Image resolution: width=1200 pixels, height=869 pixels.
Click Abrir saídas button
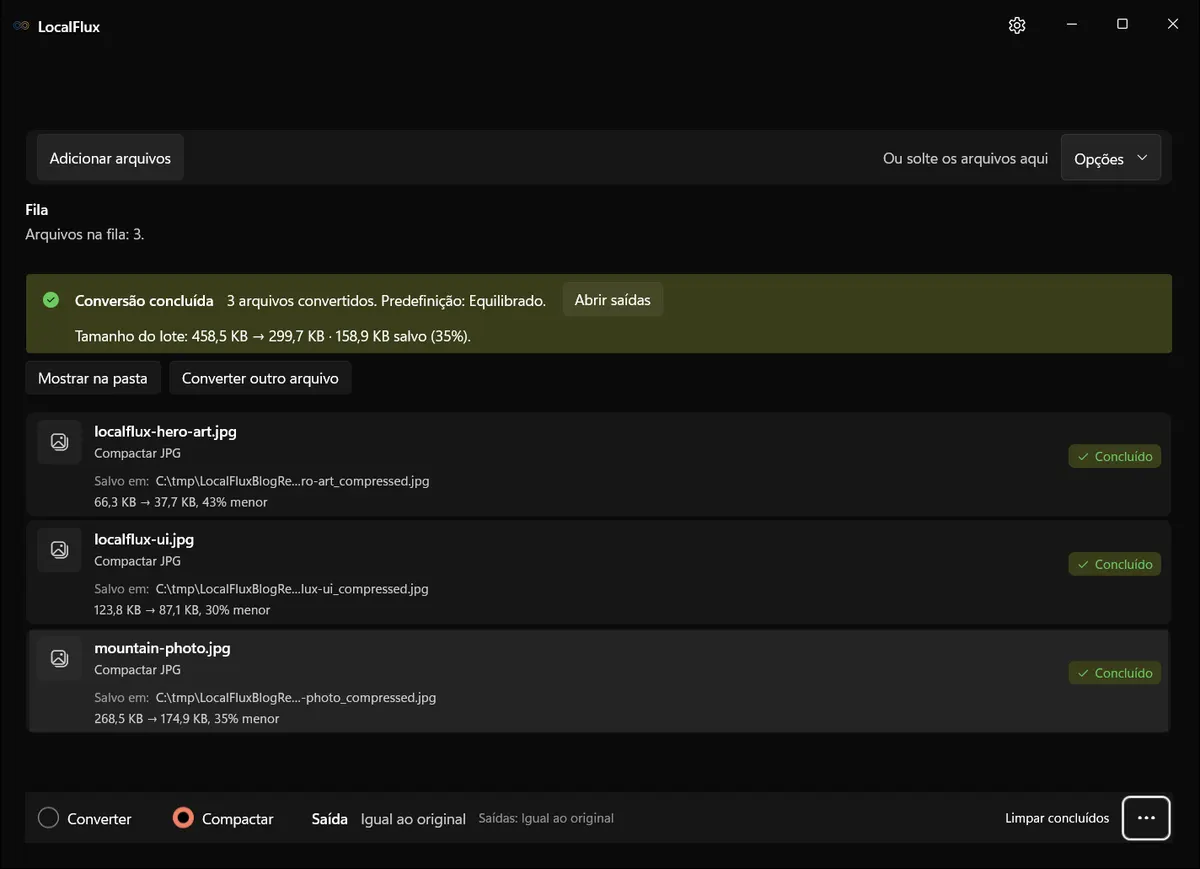point(613,300)
